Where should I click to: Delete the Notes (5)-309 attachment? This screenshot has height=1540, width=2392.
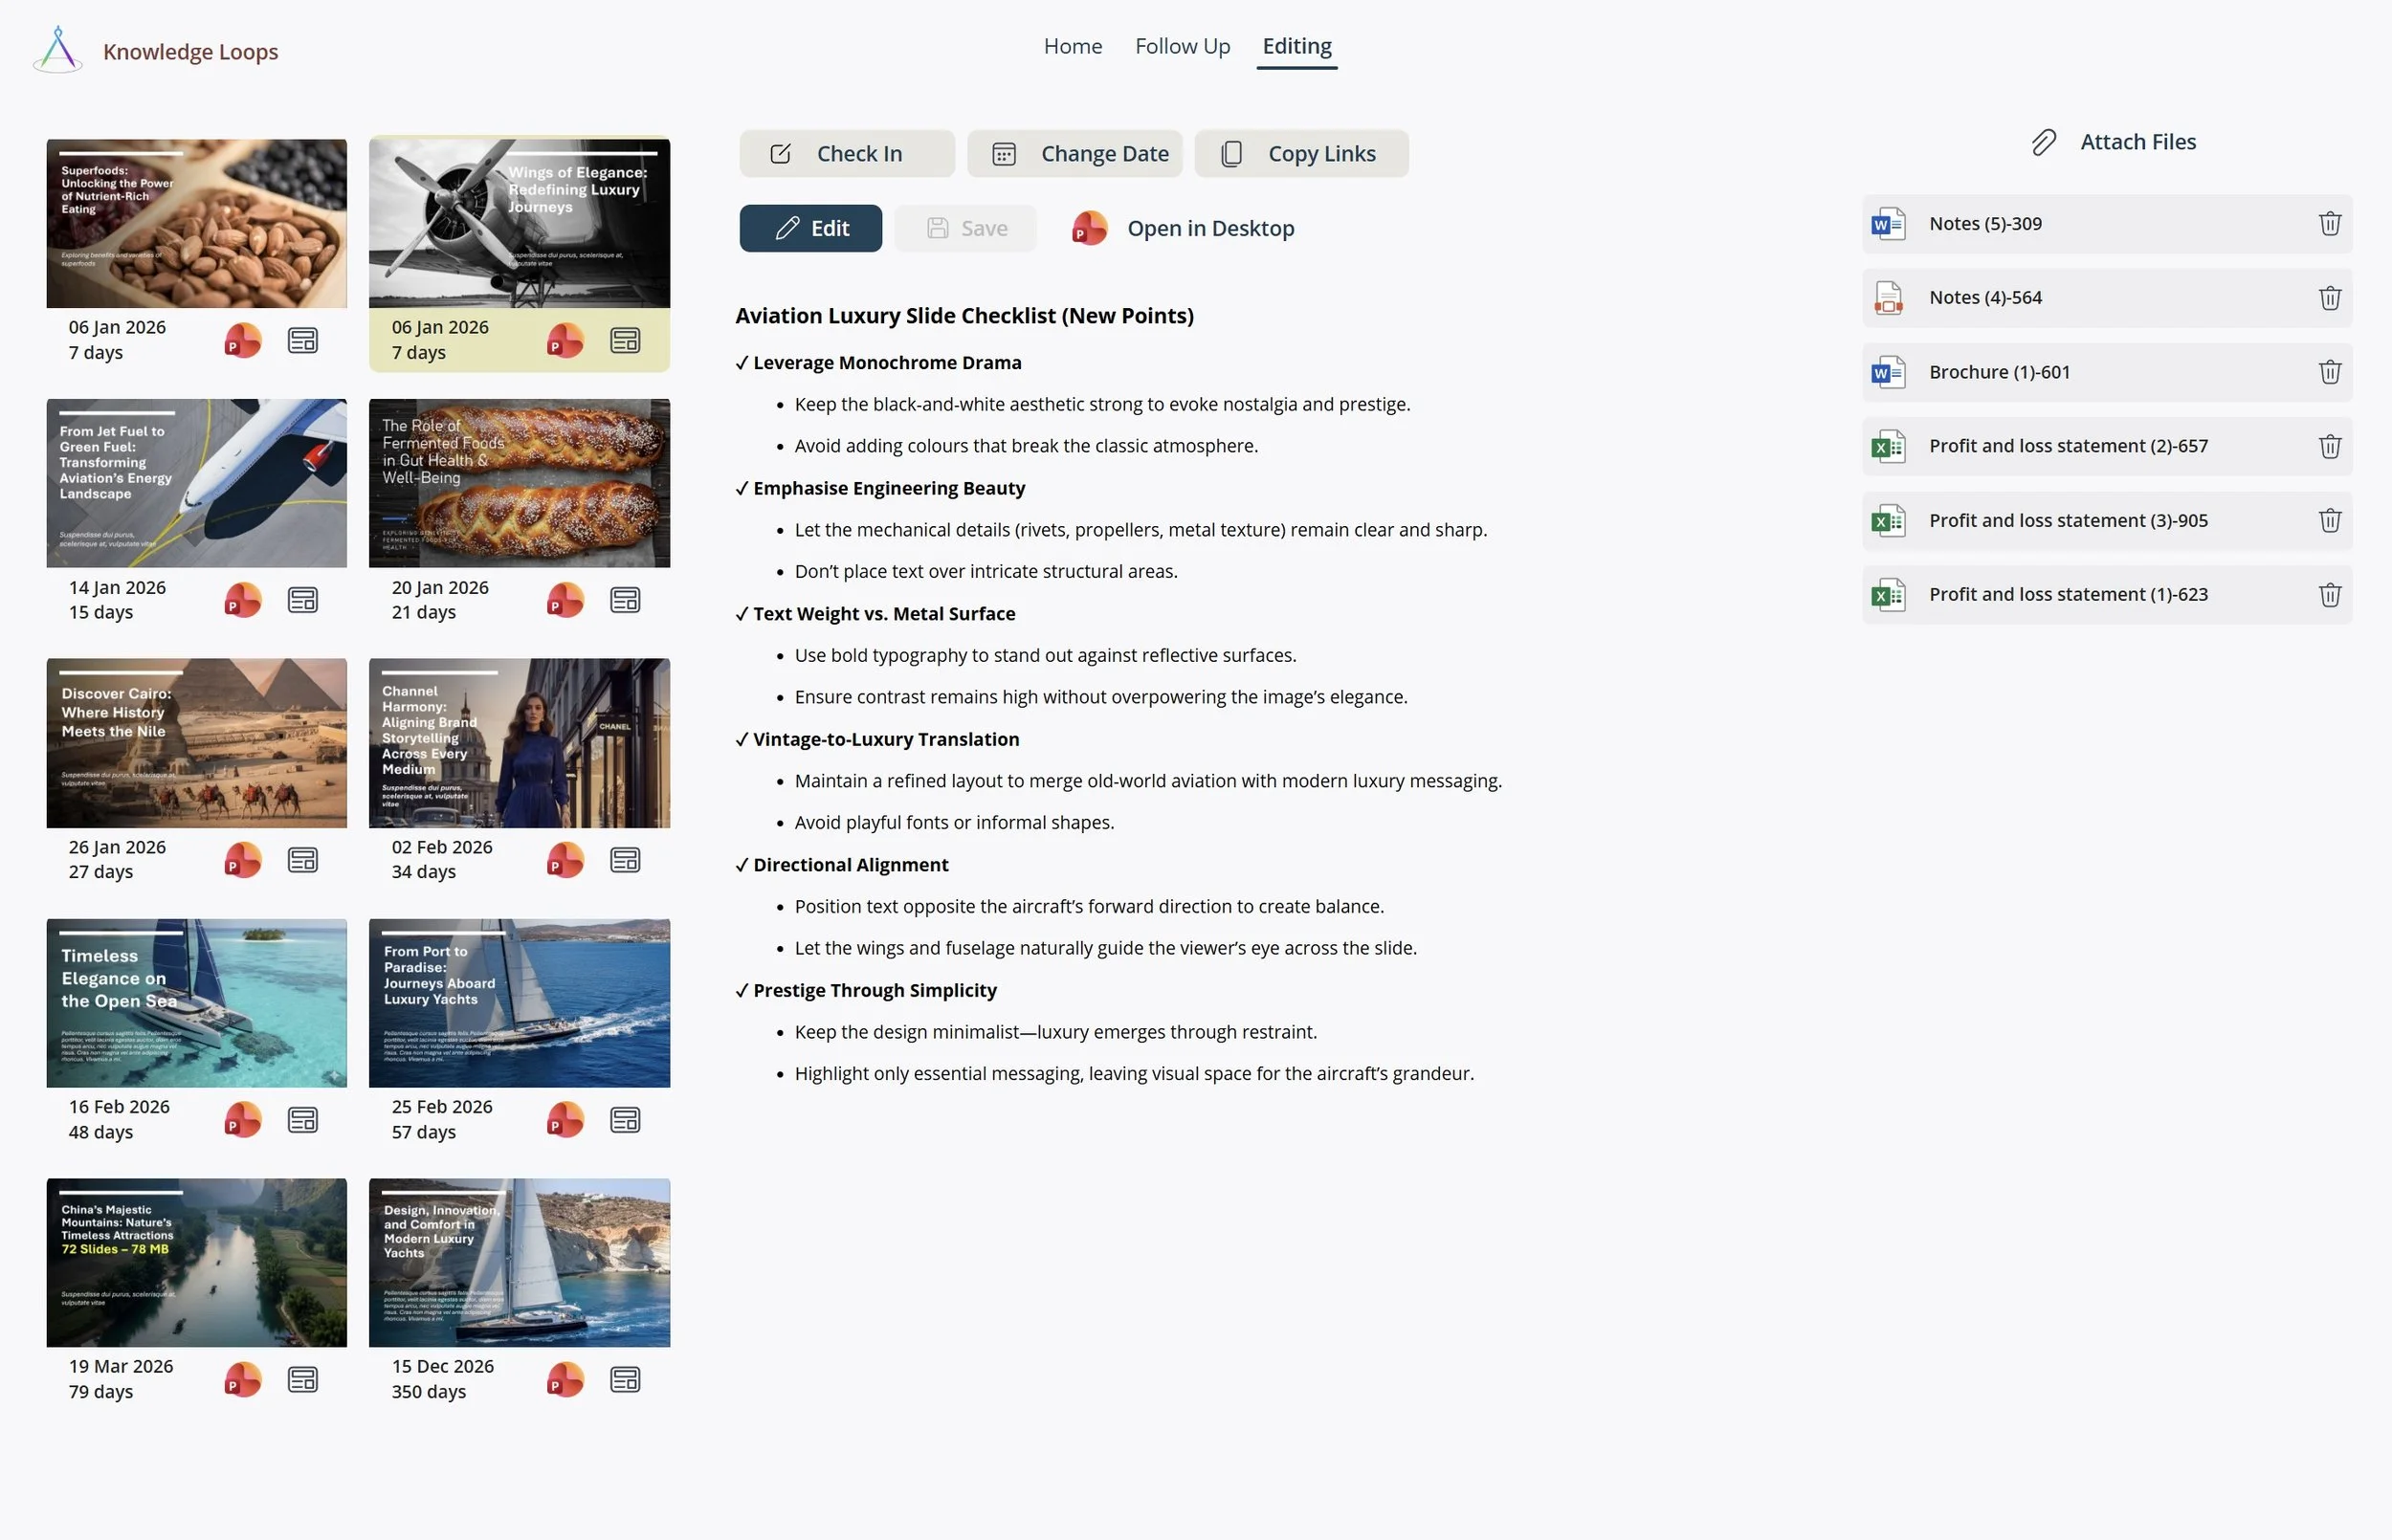tap(2329, 224)
